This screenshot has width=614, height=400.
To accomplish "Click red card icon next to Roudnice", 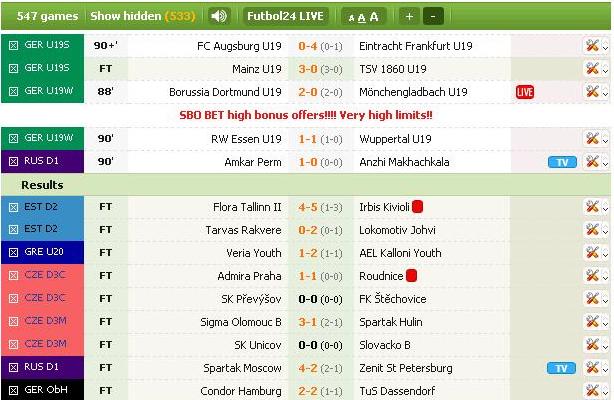I will click(x=411, y=275).
